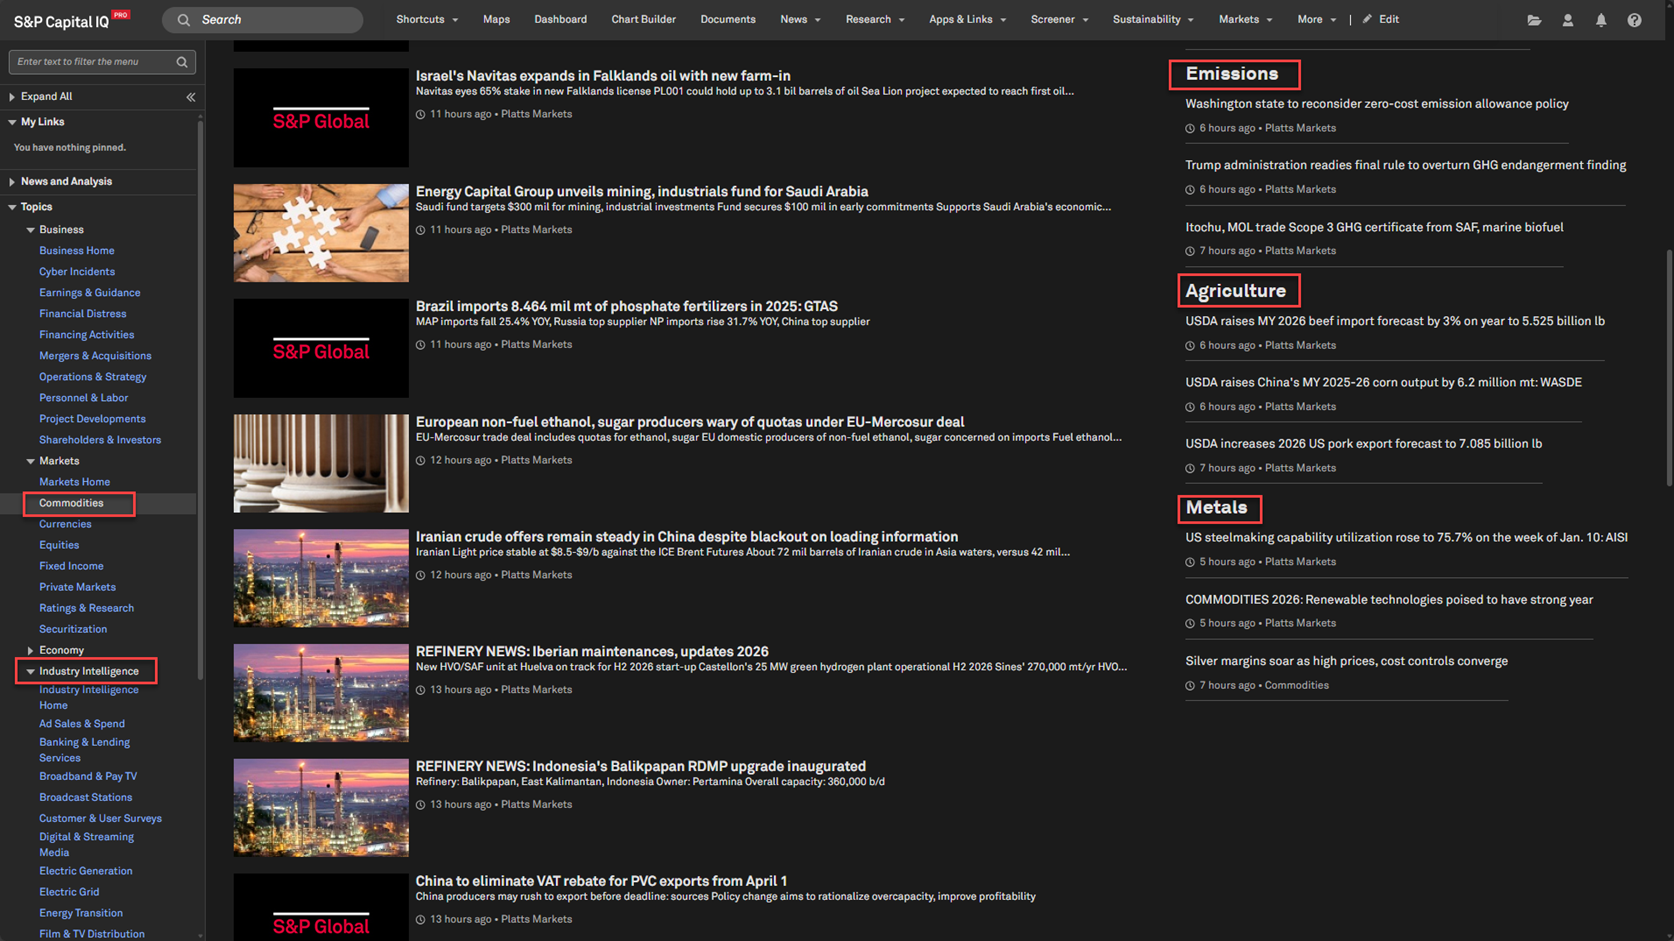Image resolution: width=1674 pixels, height=941 pixels.
Task: Collapse the Markets tree node in sidebar
Action: point(30,461)
